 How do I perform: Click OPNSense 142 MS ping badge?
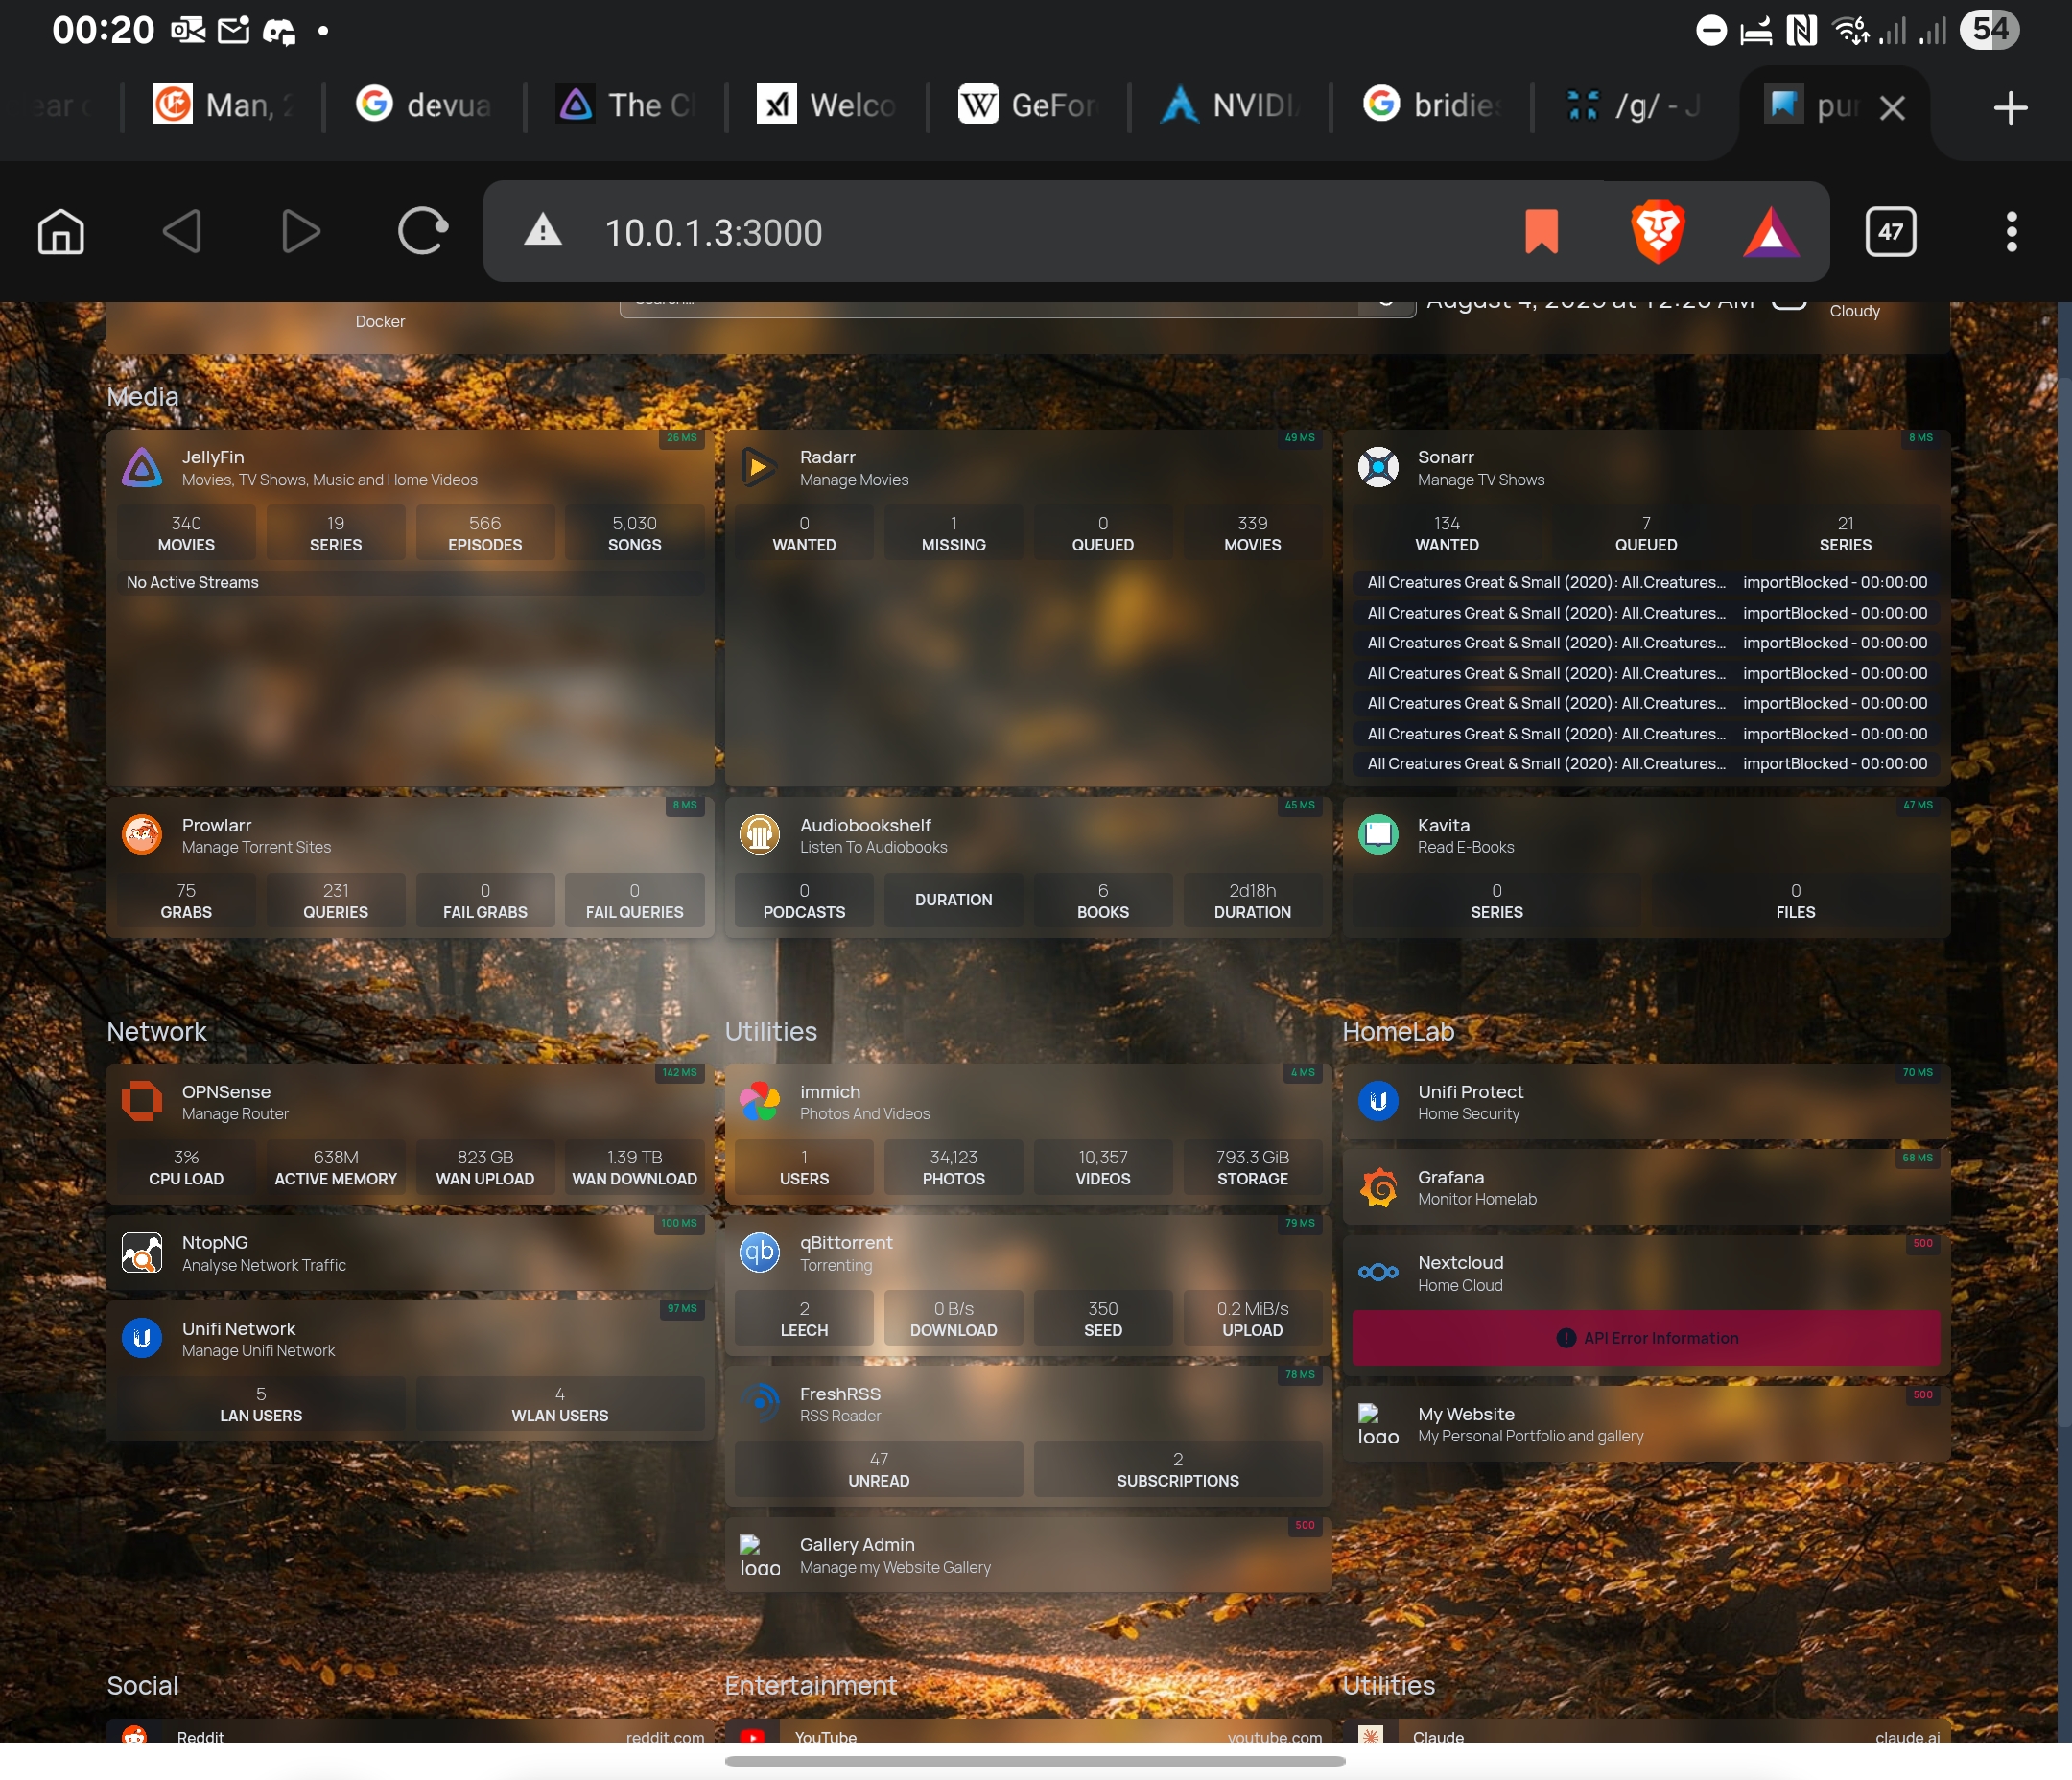click(x=679, y=1072)
